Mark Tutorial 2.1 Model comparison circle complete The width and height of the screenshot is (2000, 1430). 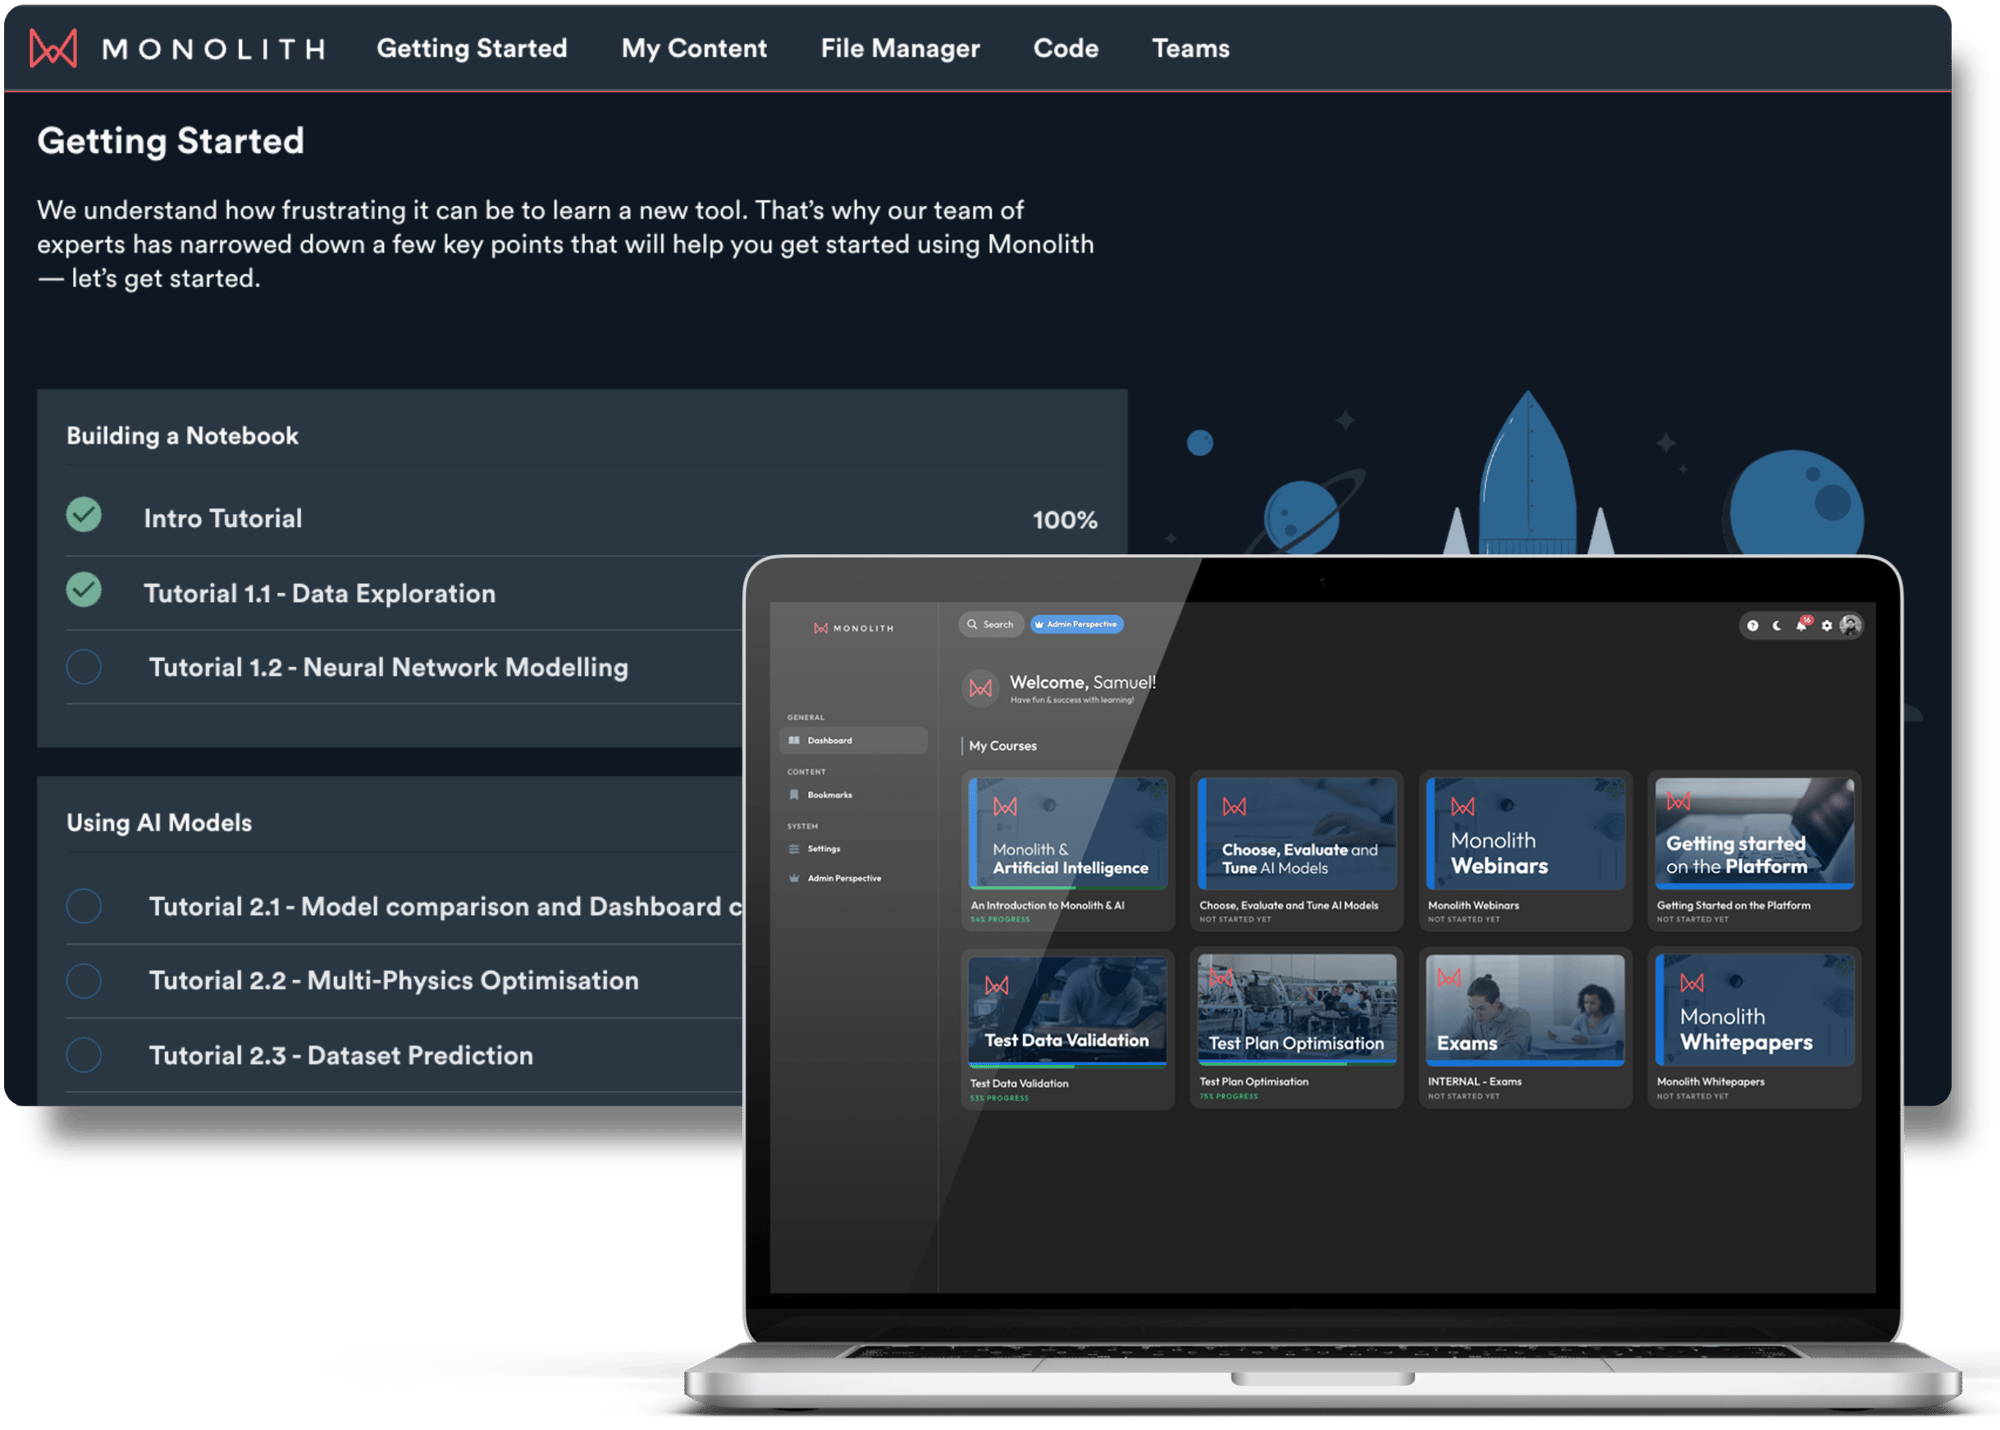click(84, 906)
